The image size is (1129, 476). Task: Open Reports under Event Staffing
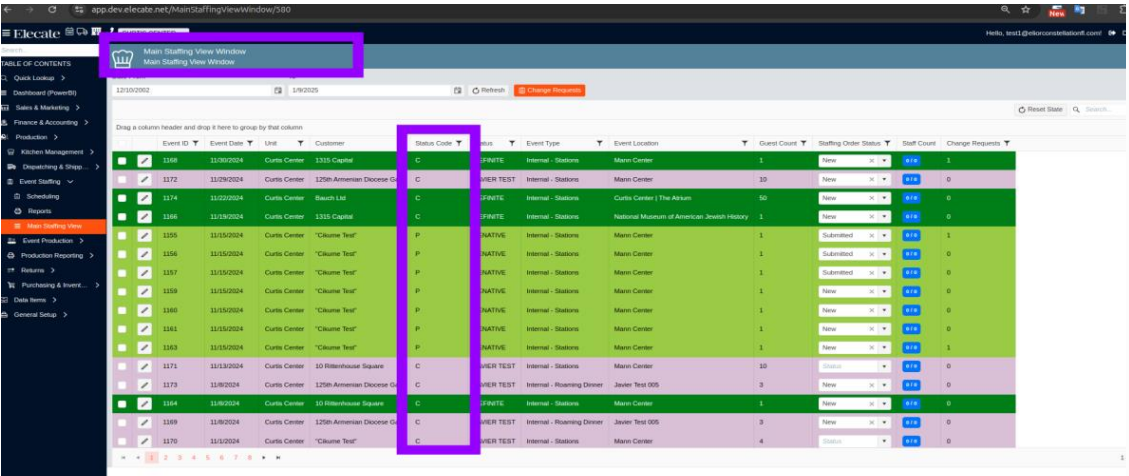pyautogui.click(x=39, y=211)
